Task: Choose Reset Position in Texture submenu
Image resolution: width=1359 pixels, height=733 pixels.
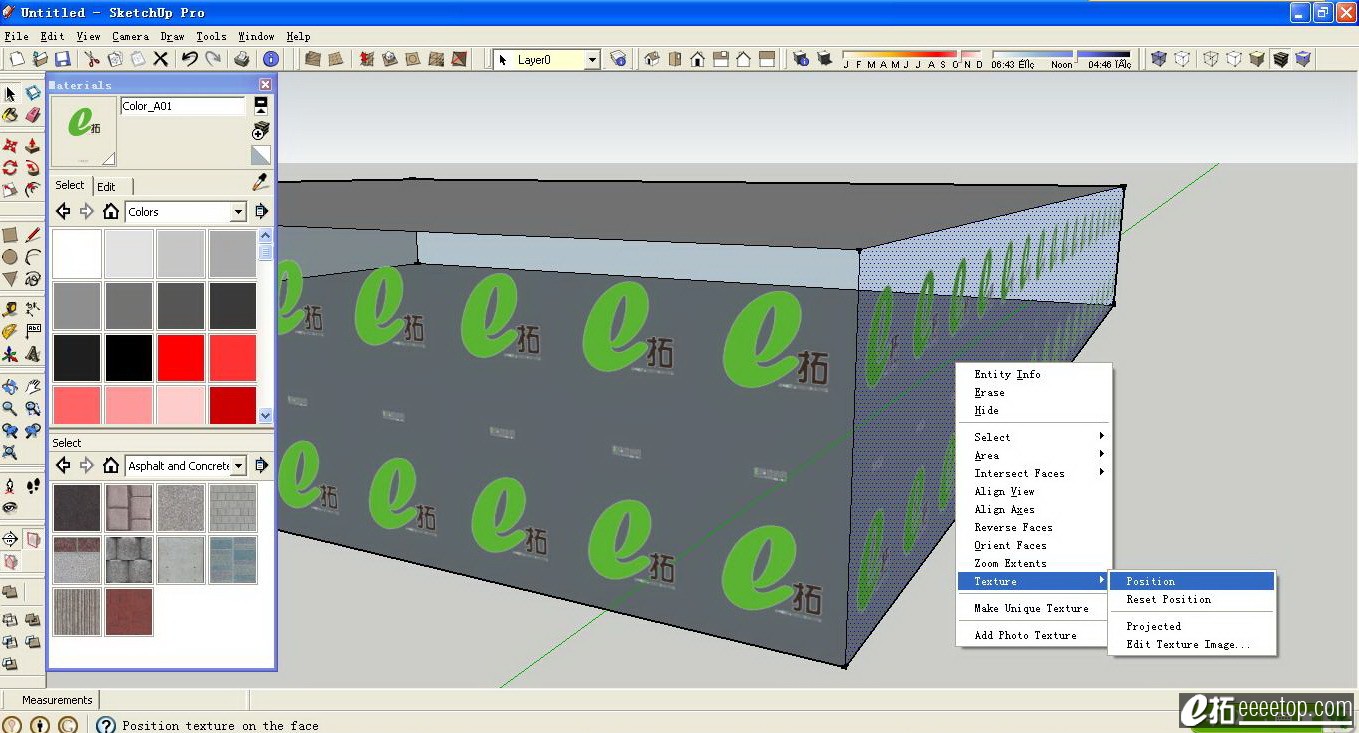Action: [x=1192, y=599]
